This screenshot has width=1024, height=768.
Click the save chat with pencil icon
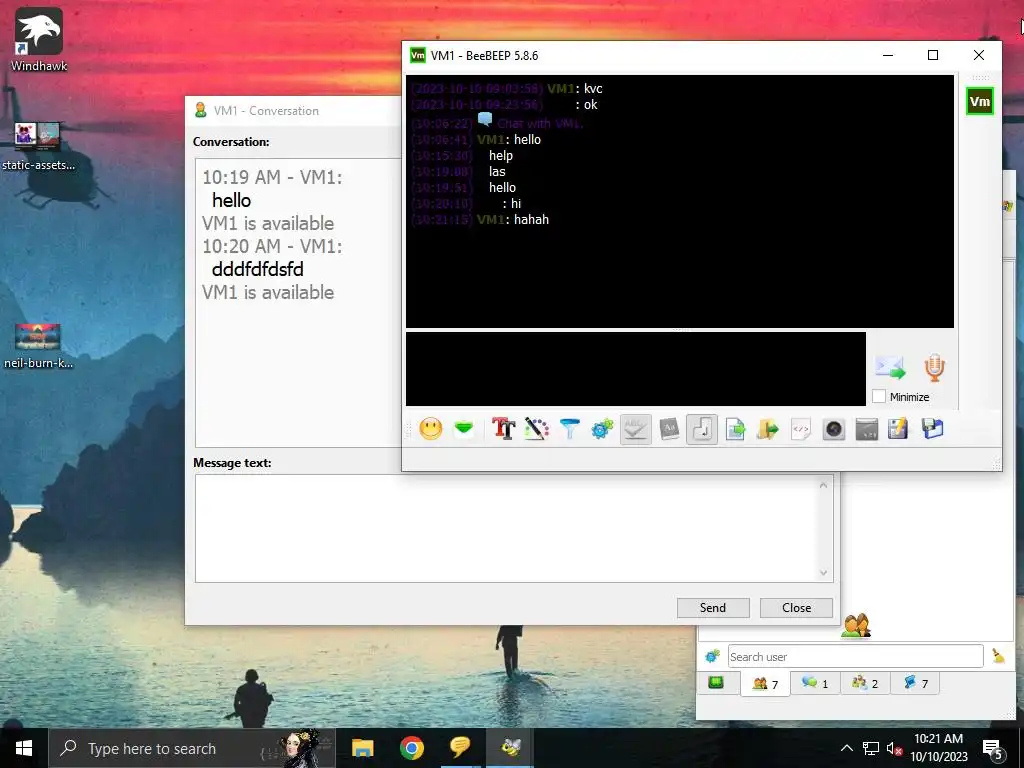click(x=899, y=429)
